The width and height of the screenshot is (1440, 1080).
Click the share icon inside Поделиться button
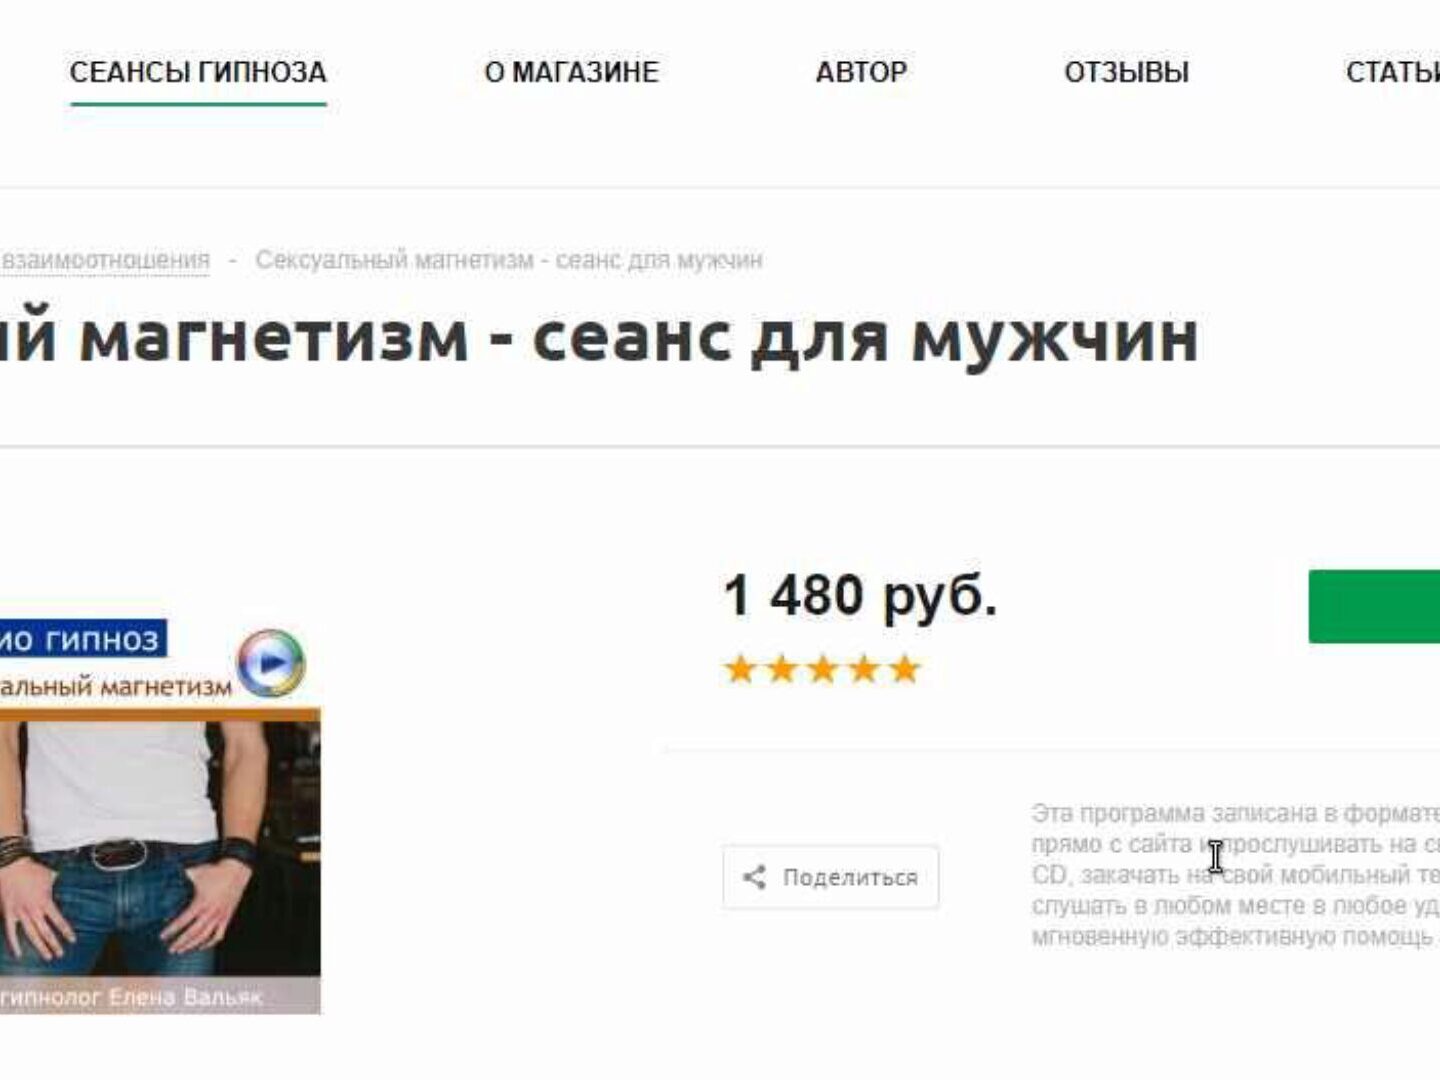click(754, 877)
